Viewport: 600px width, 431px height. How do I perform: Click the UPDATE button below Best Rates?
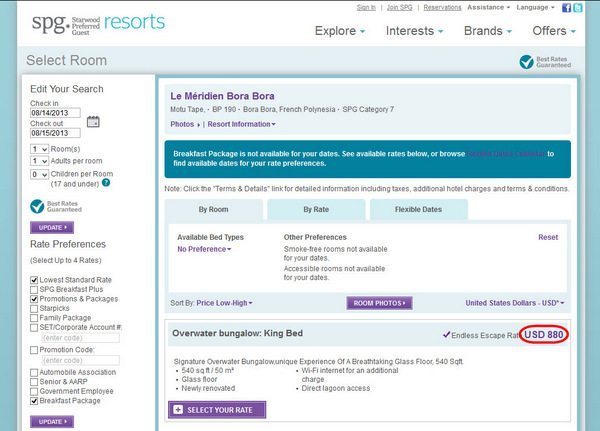click(52, 227)
